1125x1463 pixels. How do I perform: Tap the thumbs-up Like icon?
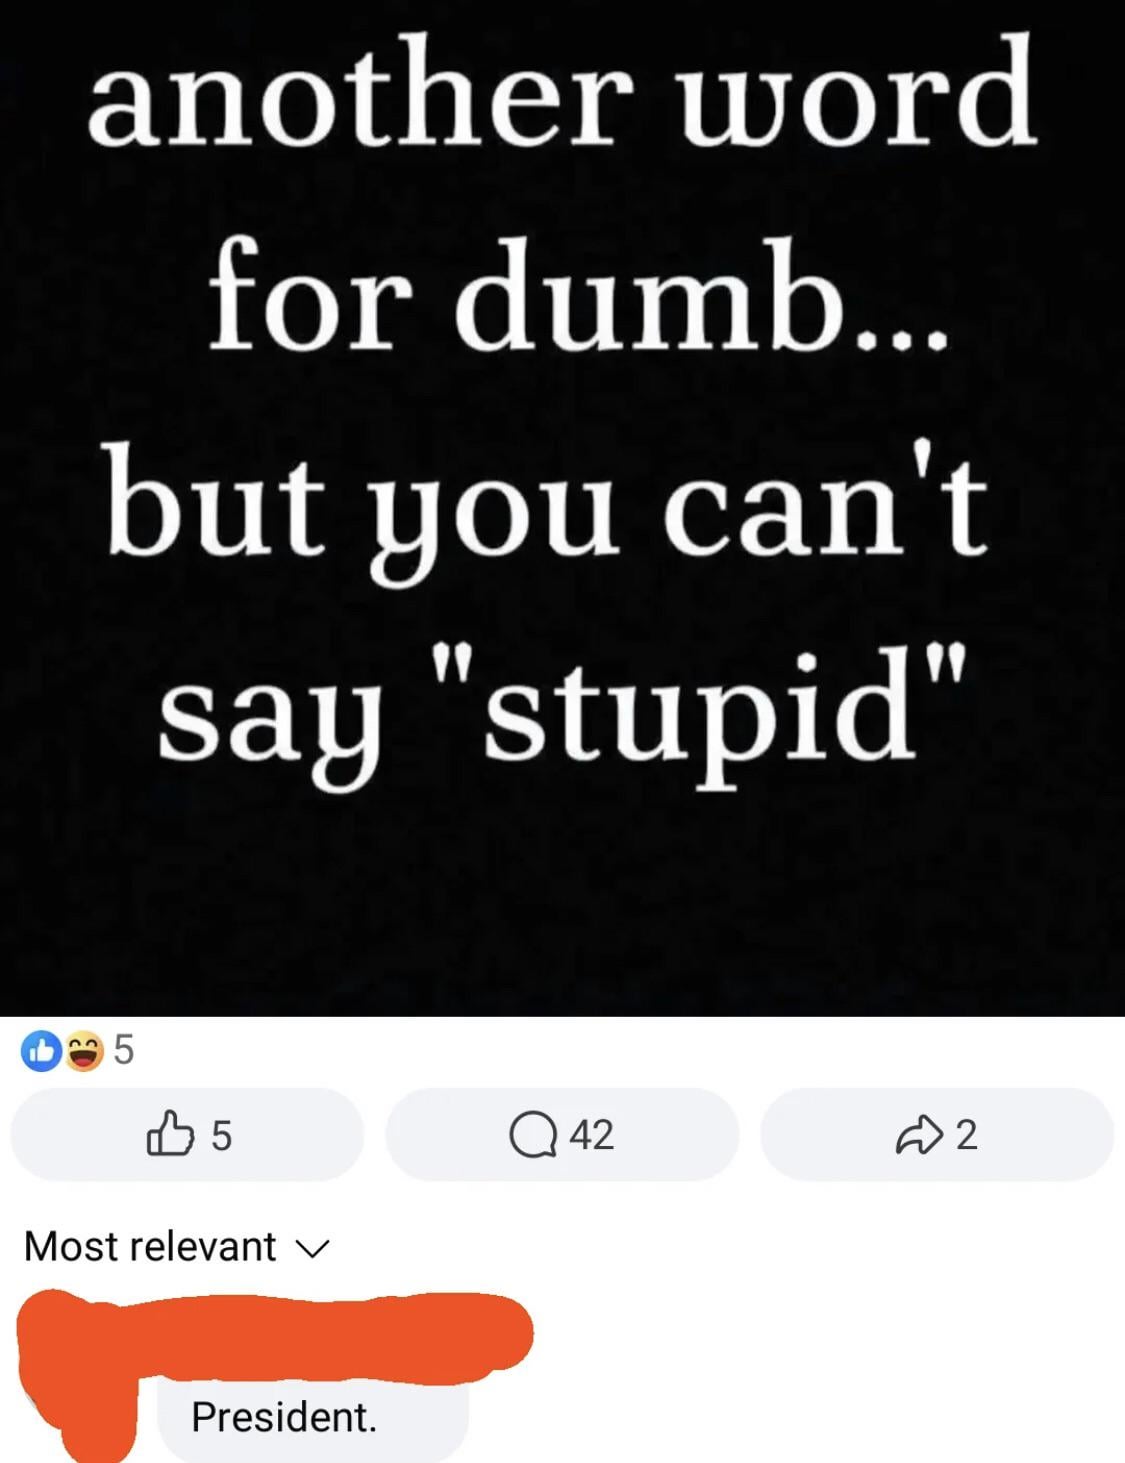click(170, 1134)
